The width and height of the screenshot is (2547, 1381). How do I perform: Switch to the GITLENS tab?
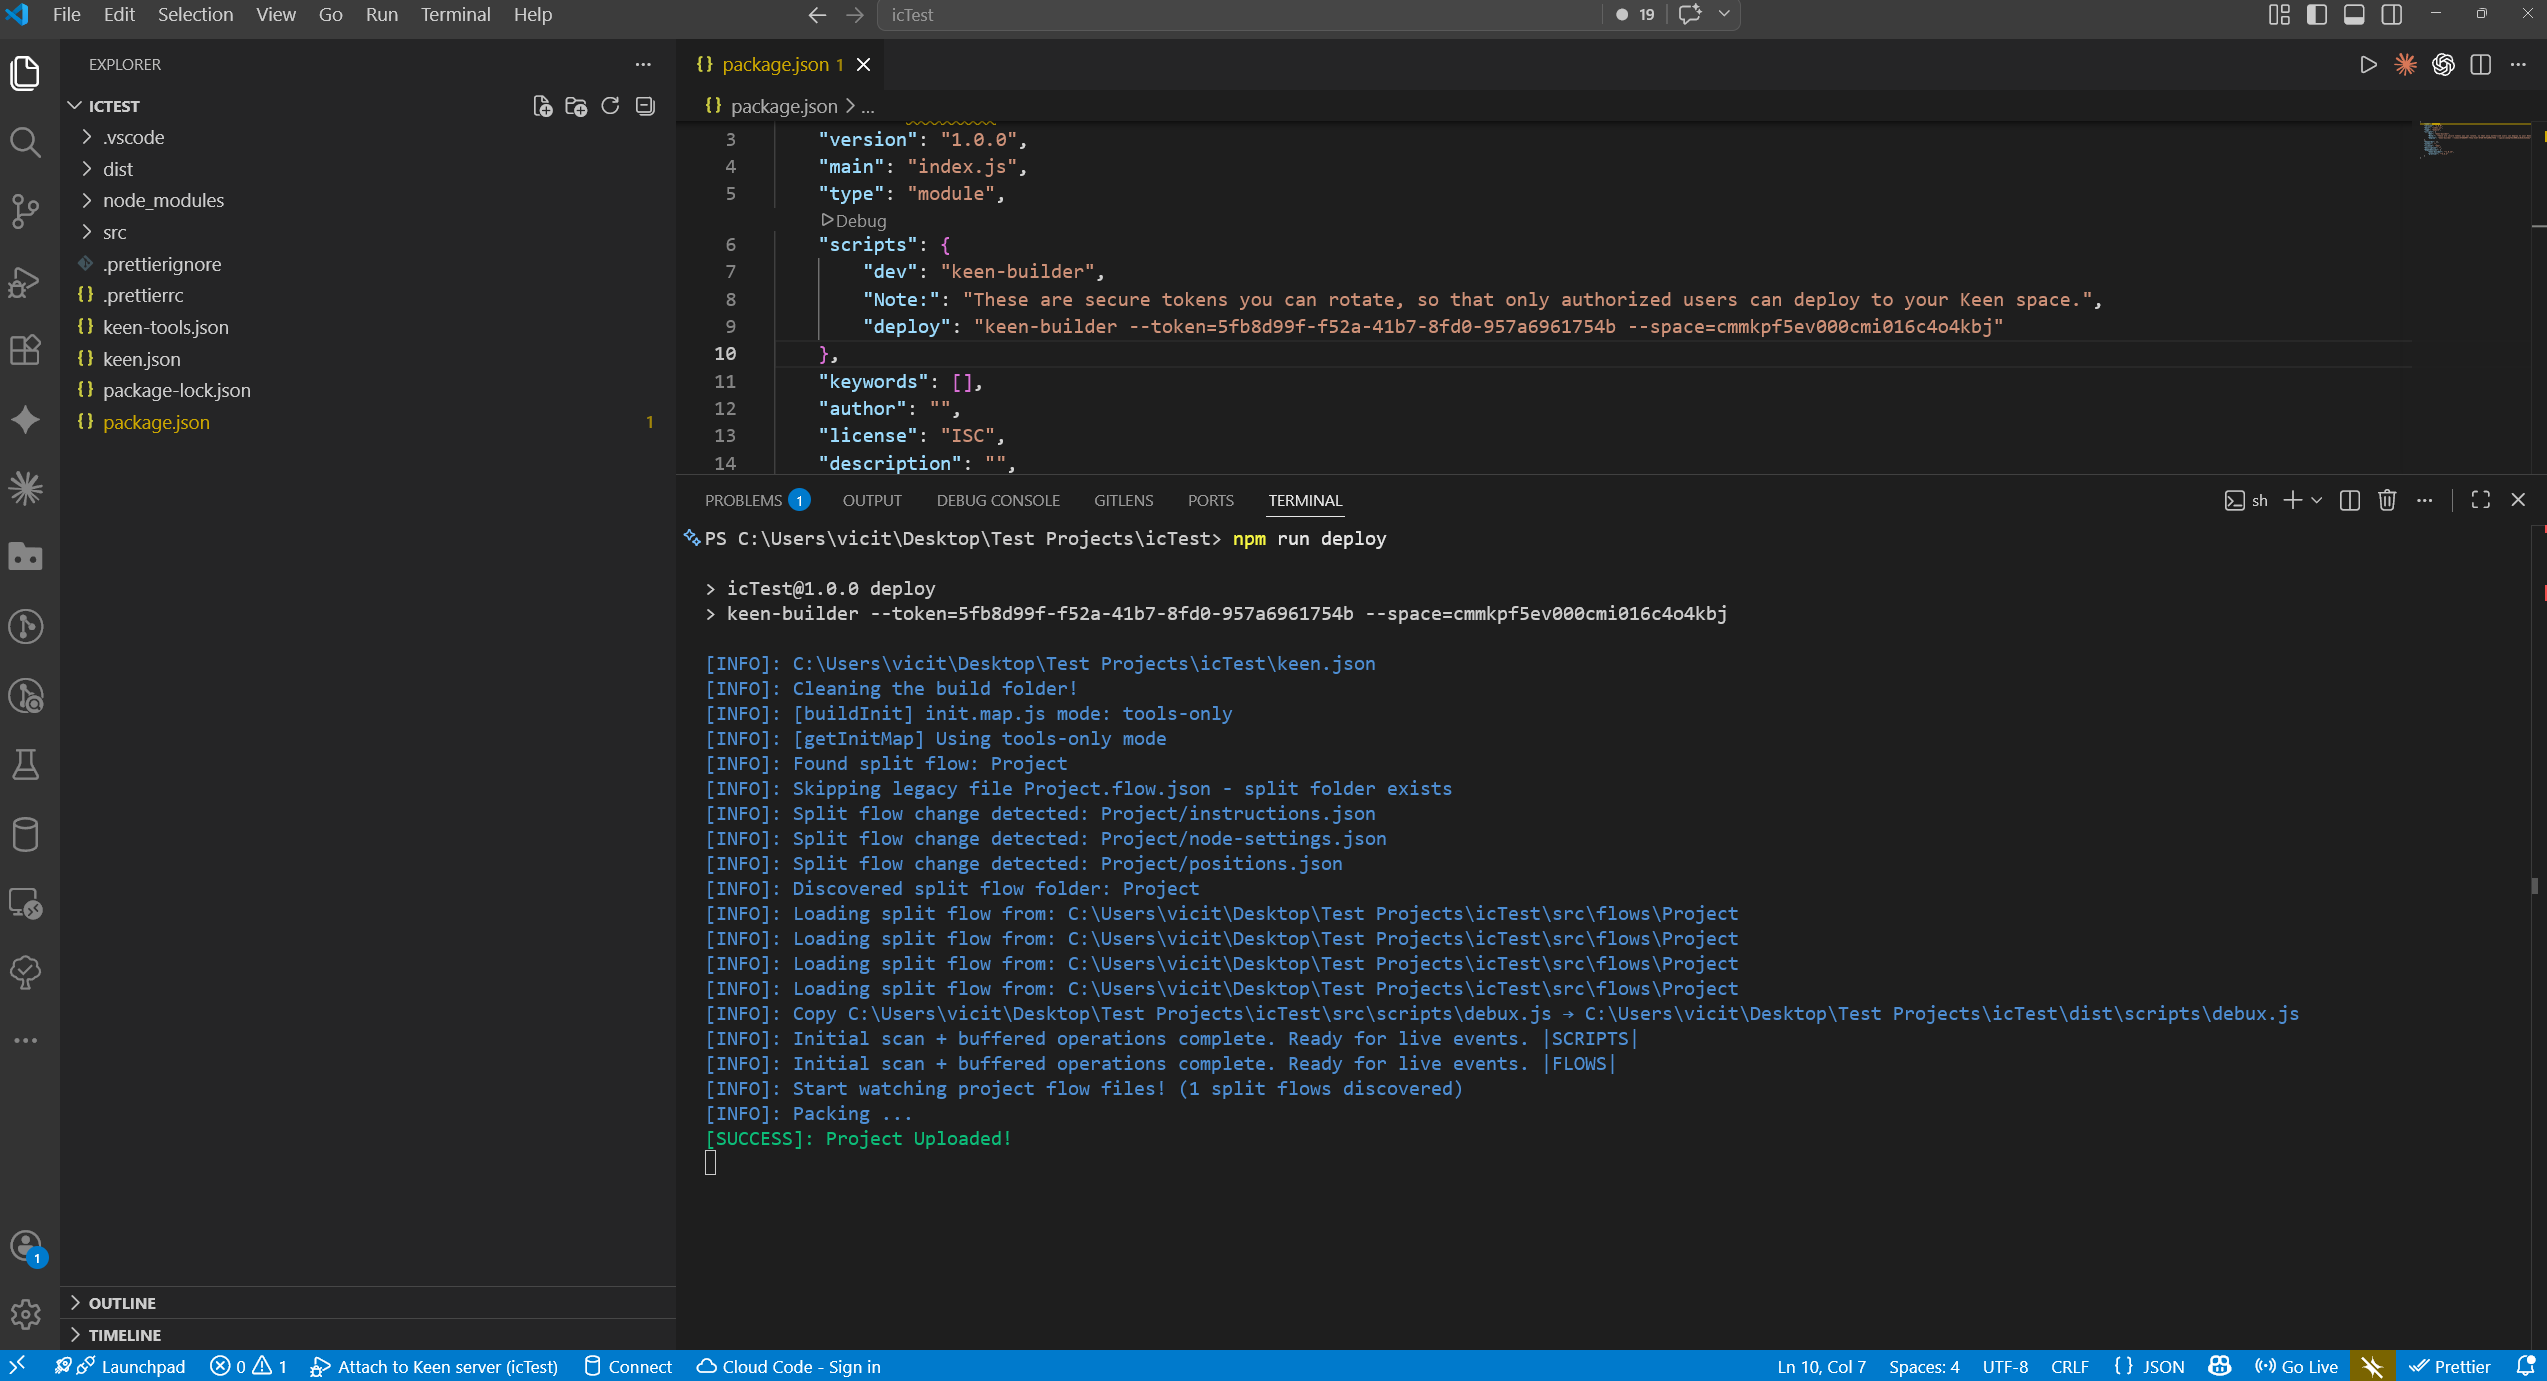(1123, 500)
